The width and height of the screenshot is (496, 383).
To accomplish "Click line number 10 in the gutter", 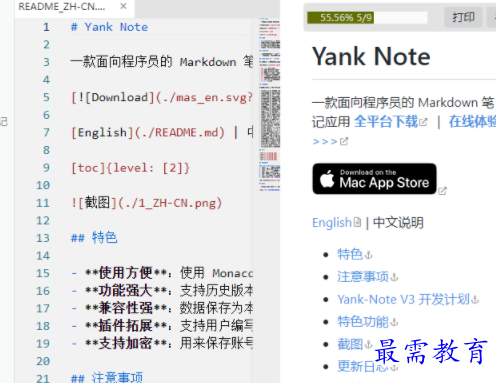I will click(43, 185).
